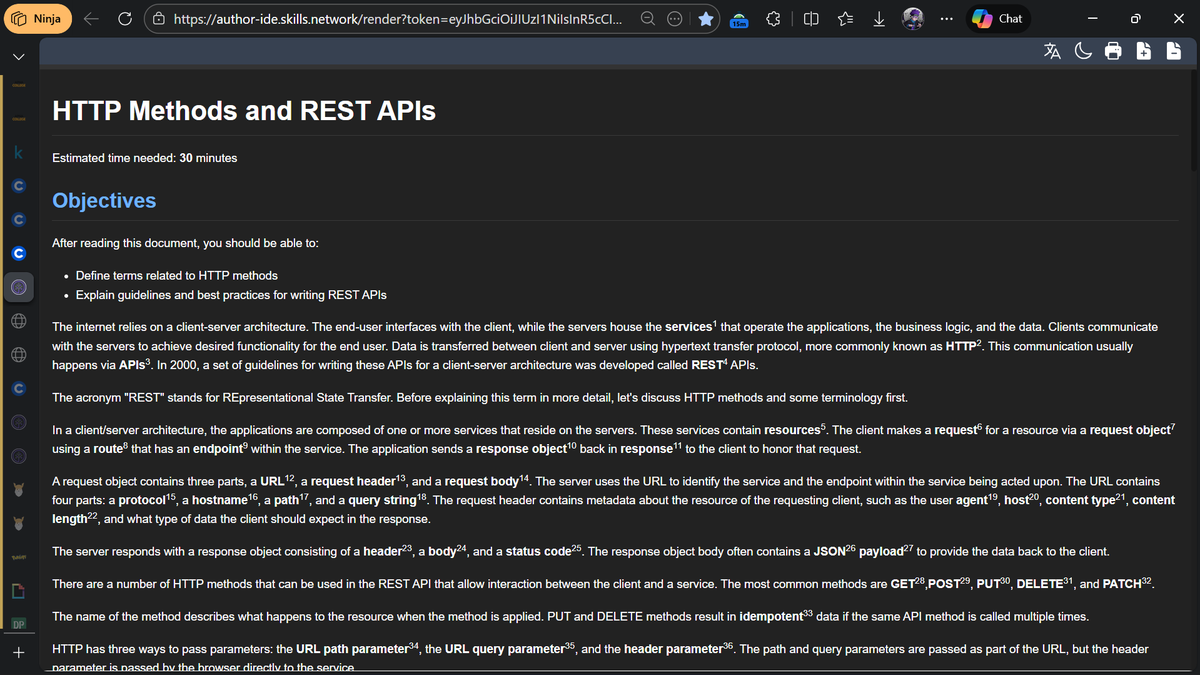Switch to the 'DP' vertical tab
The width and height of the screenshot is (1200, 675).
(18, 625)
